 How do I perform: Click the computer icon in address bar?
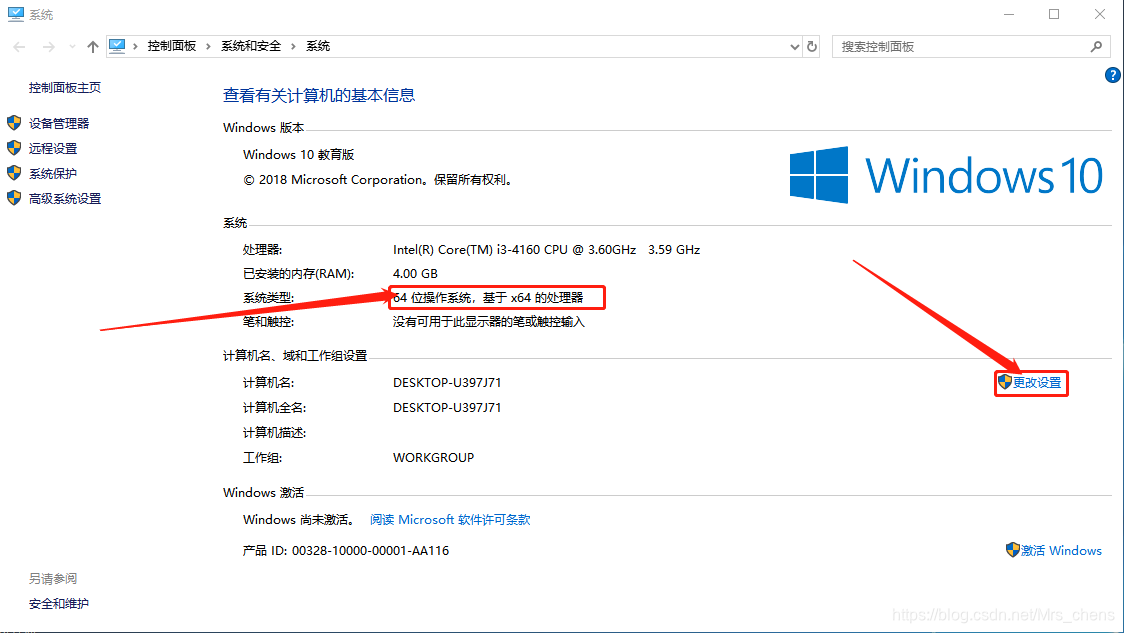(x=117, y=46)
